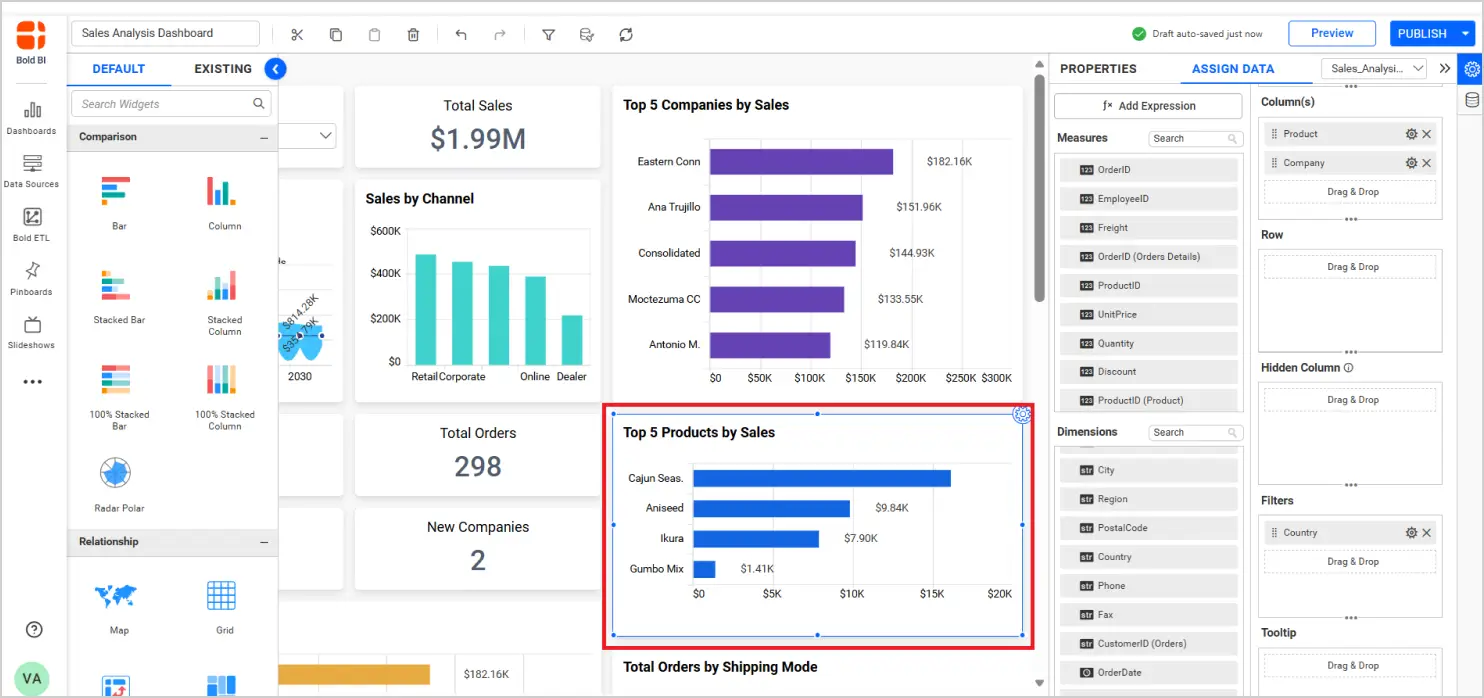Viewport: 1484px width, 698px height.
Task: Click the more options ellipsis in sidebar
Action: [32, 381]
